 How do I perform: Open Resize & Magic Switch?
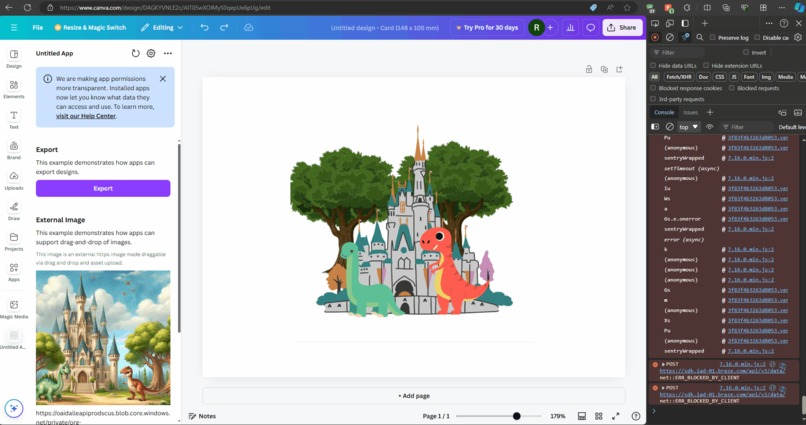tap(90, 28)
